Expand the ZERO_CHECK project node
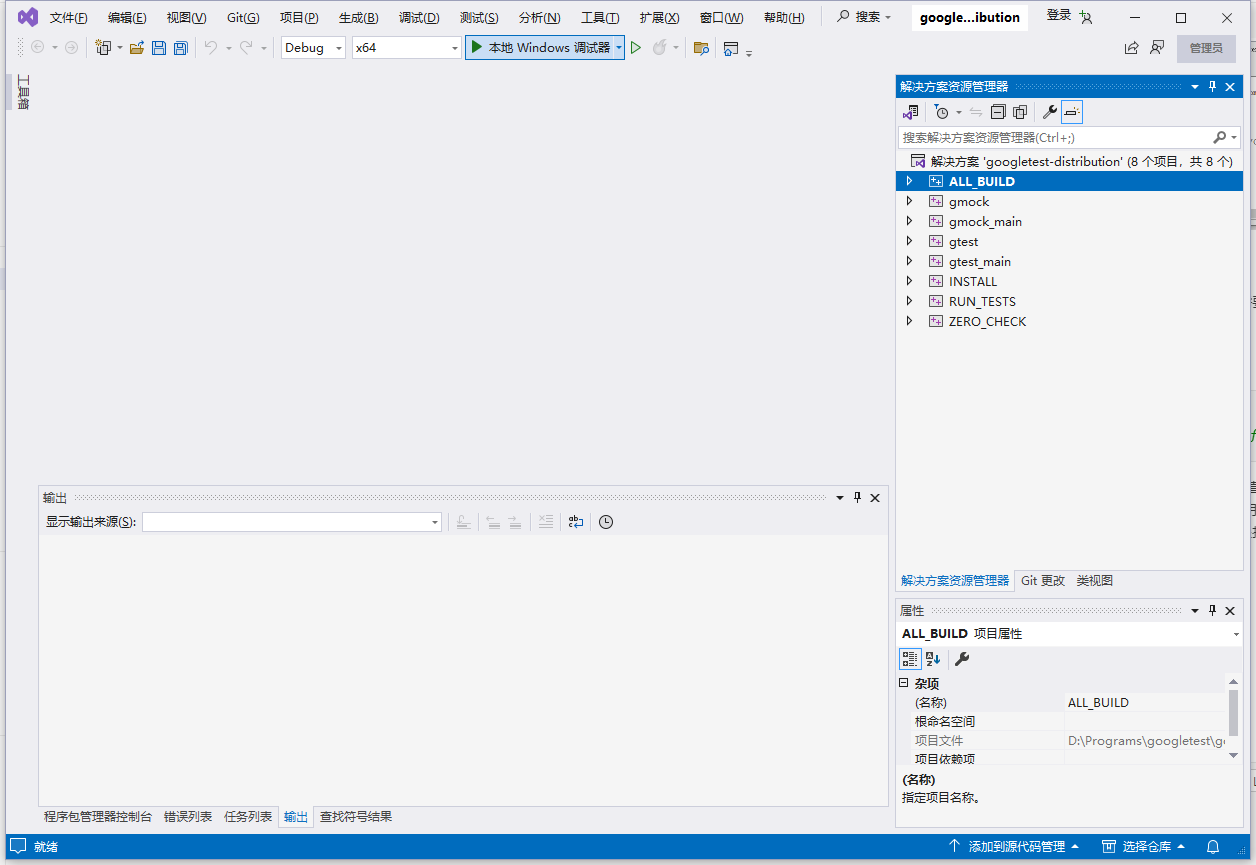Image resolution: width=1256 pixels, height=865 pixels. pos(909,321)
